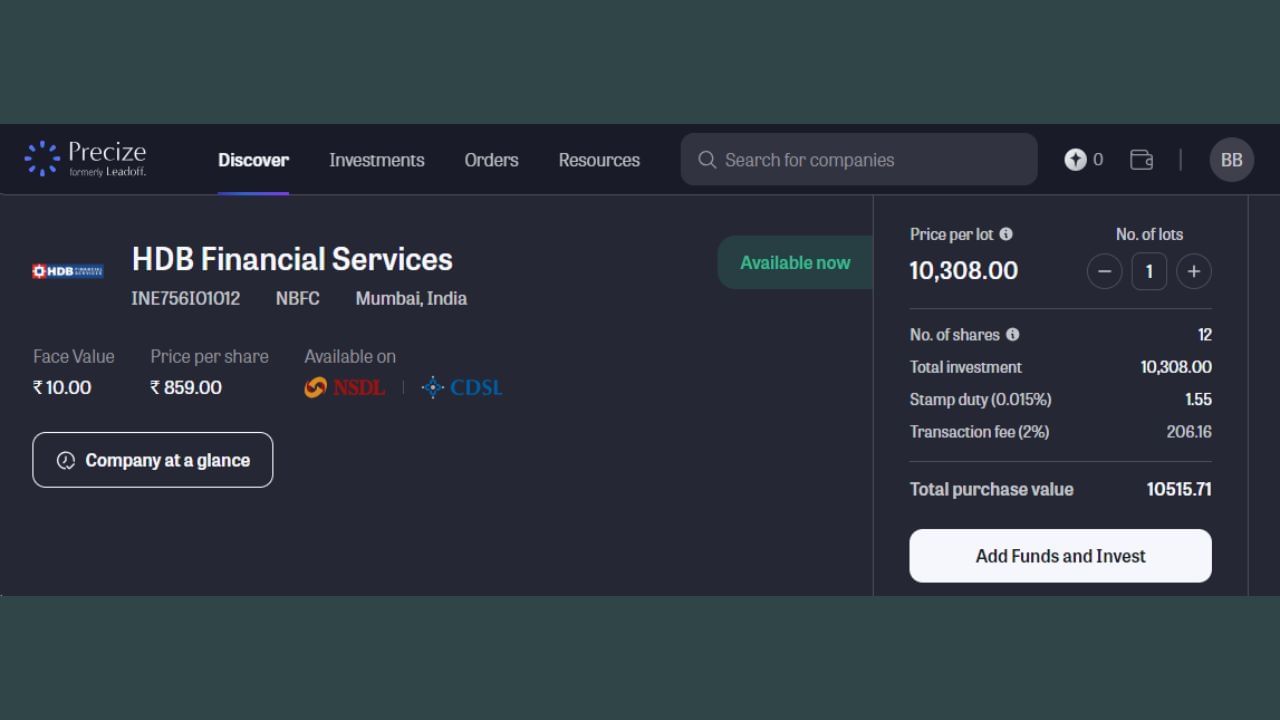Click the Available now badge
Viewport: 1280px width, 720px height.
[795, 263]
